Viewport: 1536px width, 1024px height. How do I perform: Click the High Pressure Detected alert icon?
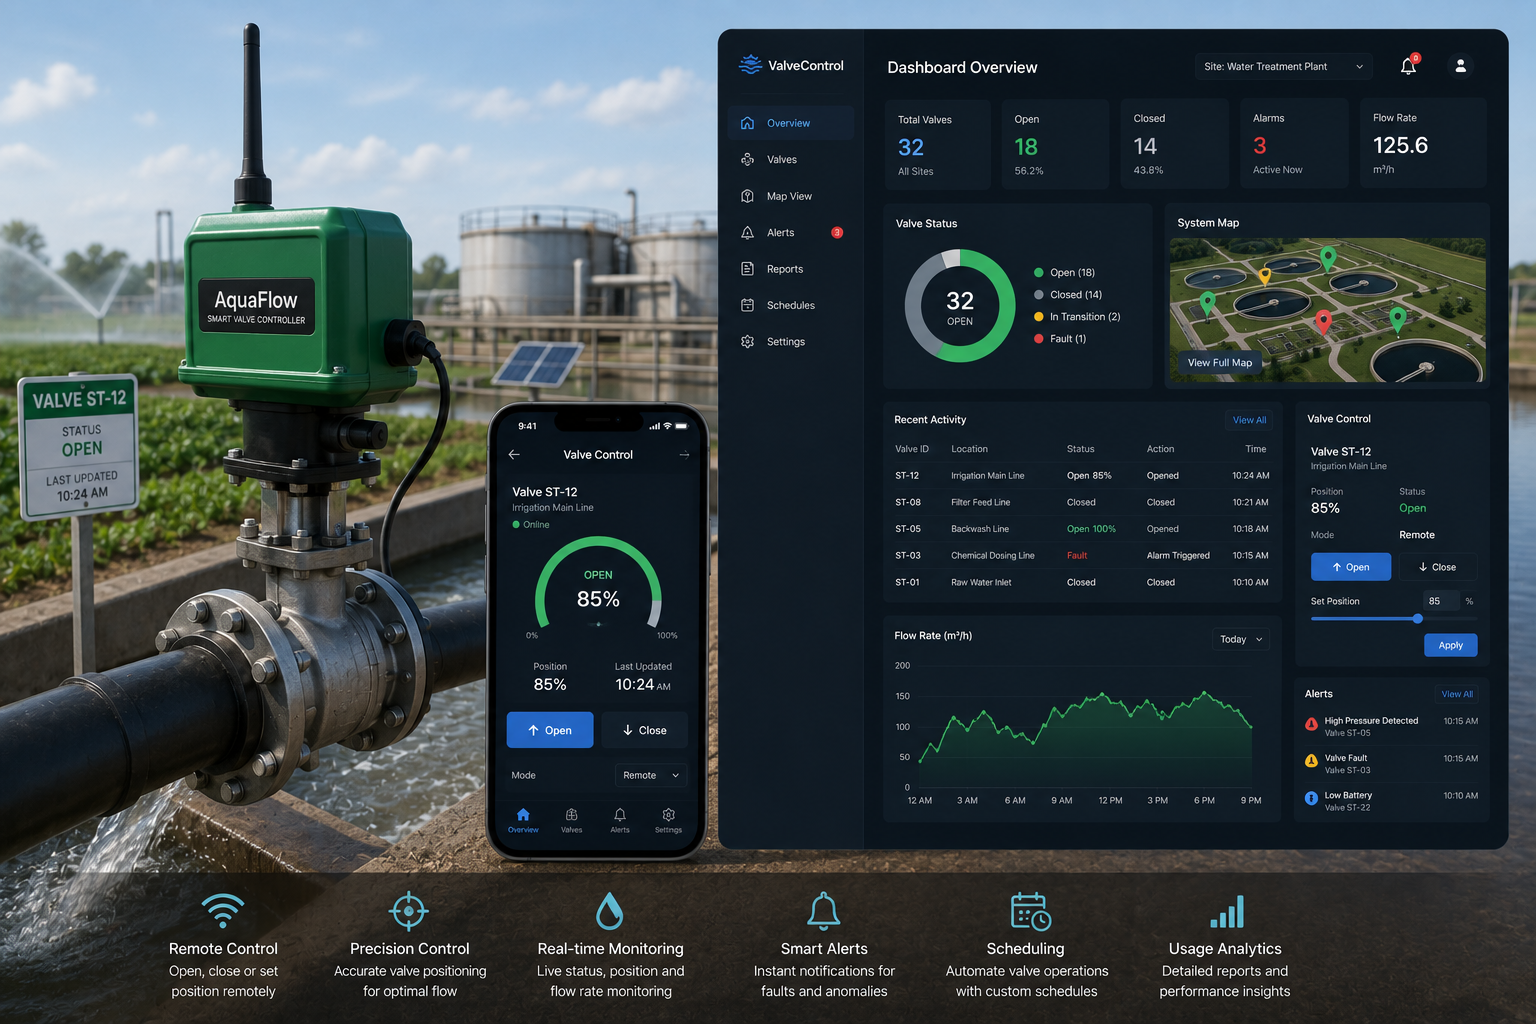(1311, 724)
